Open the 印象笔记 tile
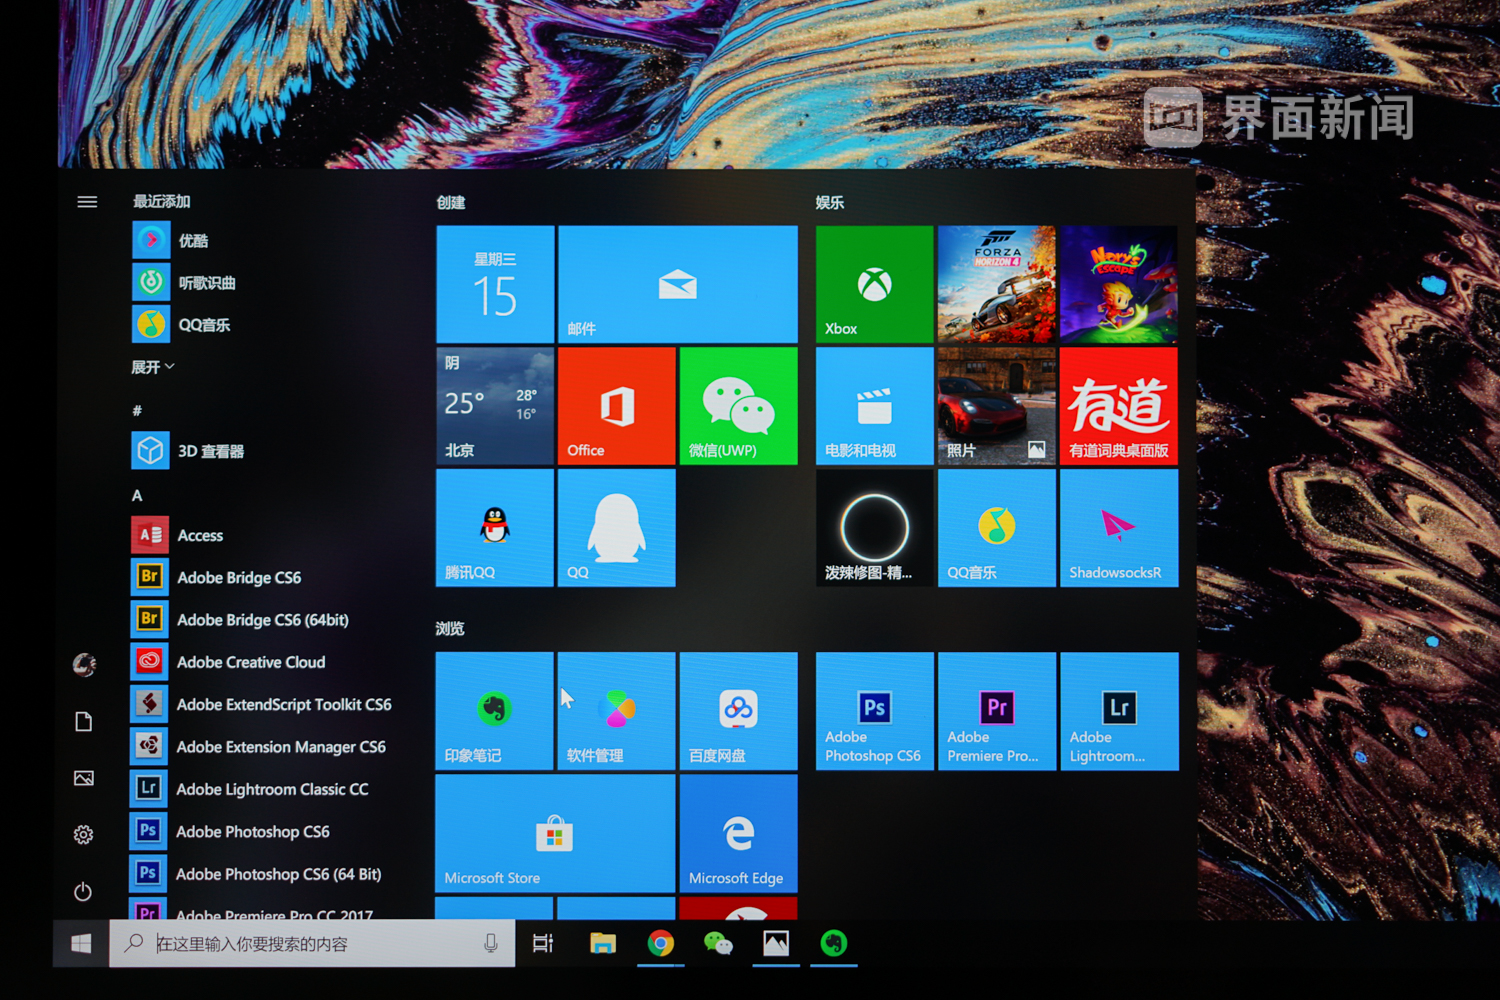Screen dimensions: 1500x1000 (x=495, y=711)
